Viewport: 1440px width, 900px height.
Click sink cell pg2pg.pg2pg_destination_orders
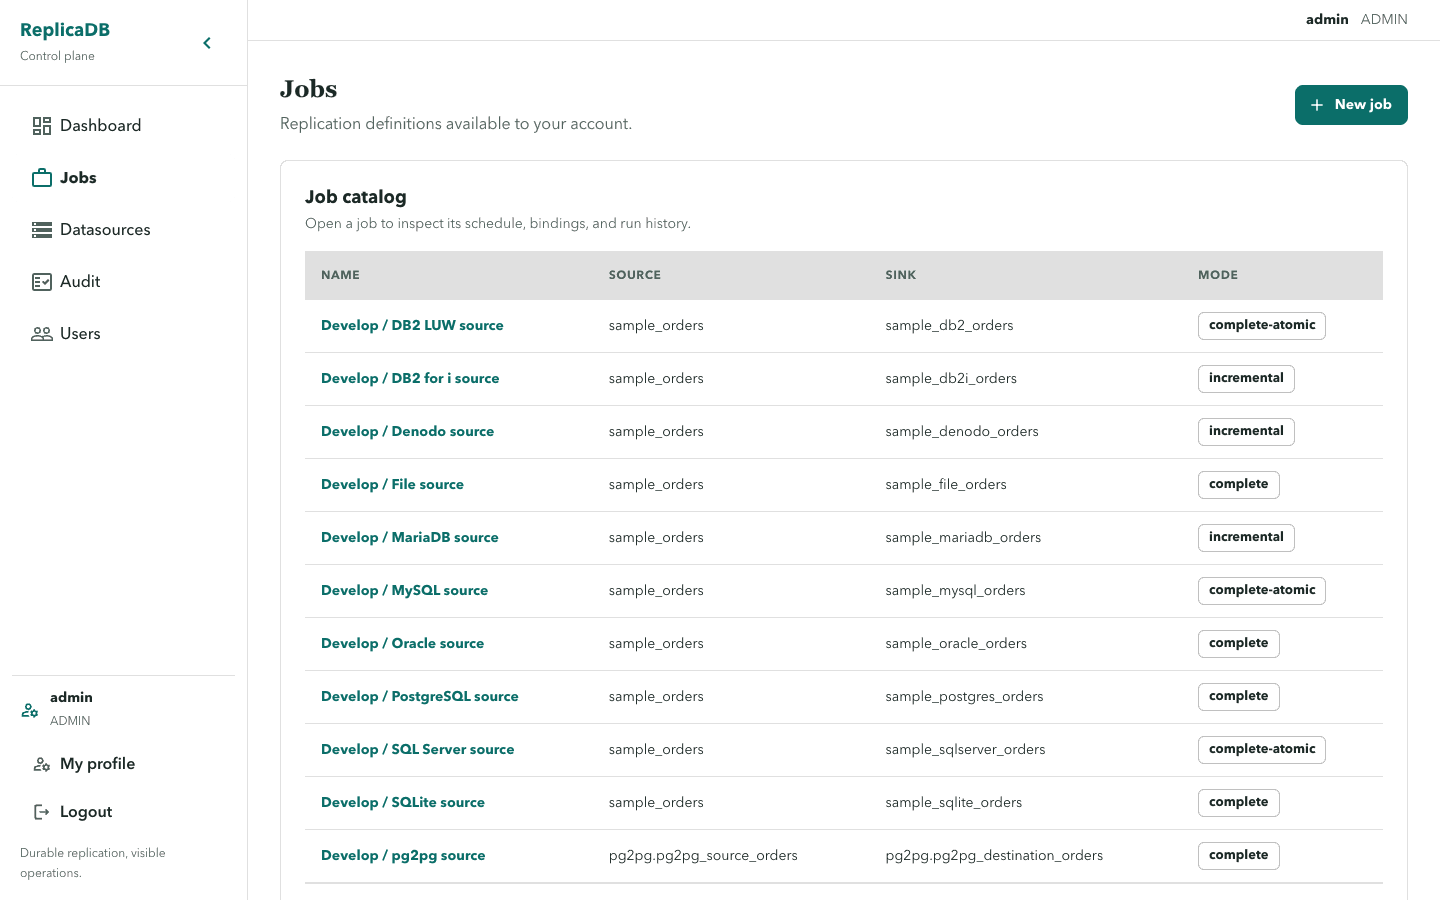994,856
